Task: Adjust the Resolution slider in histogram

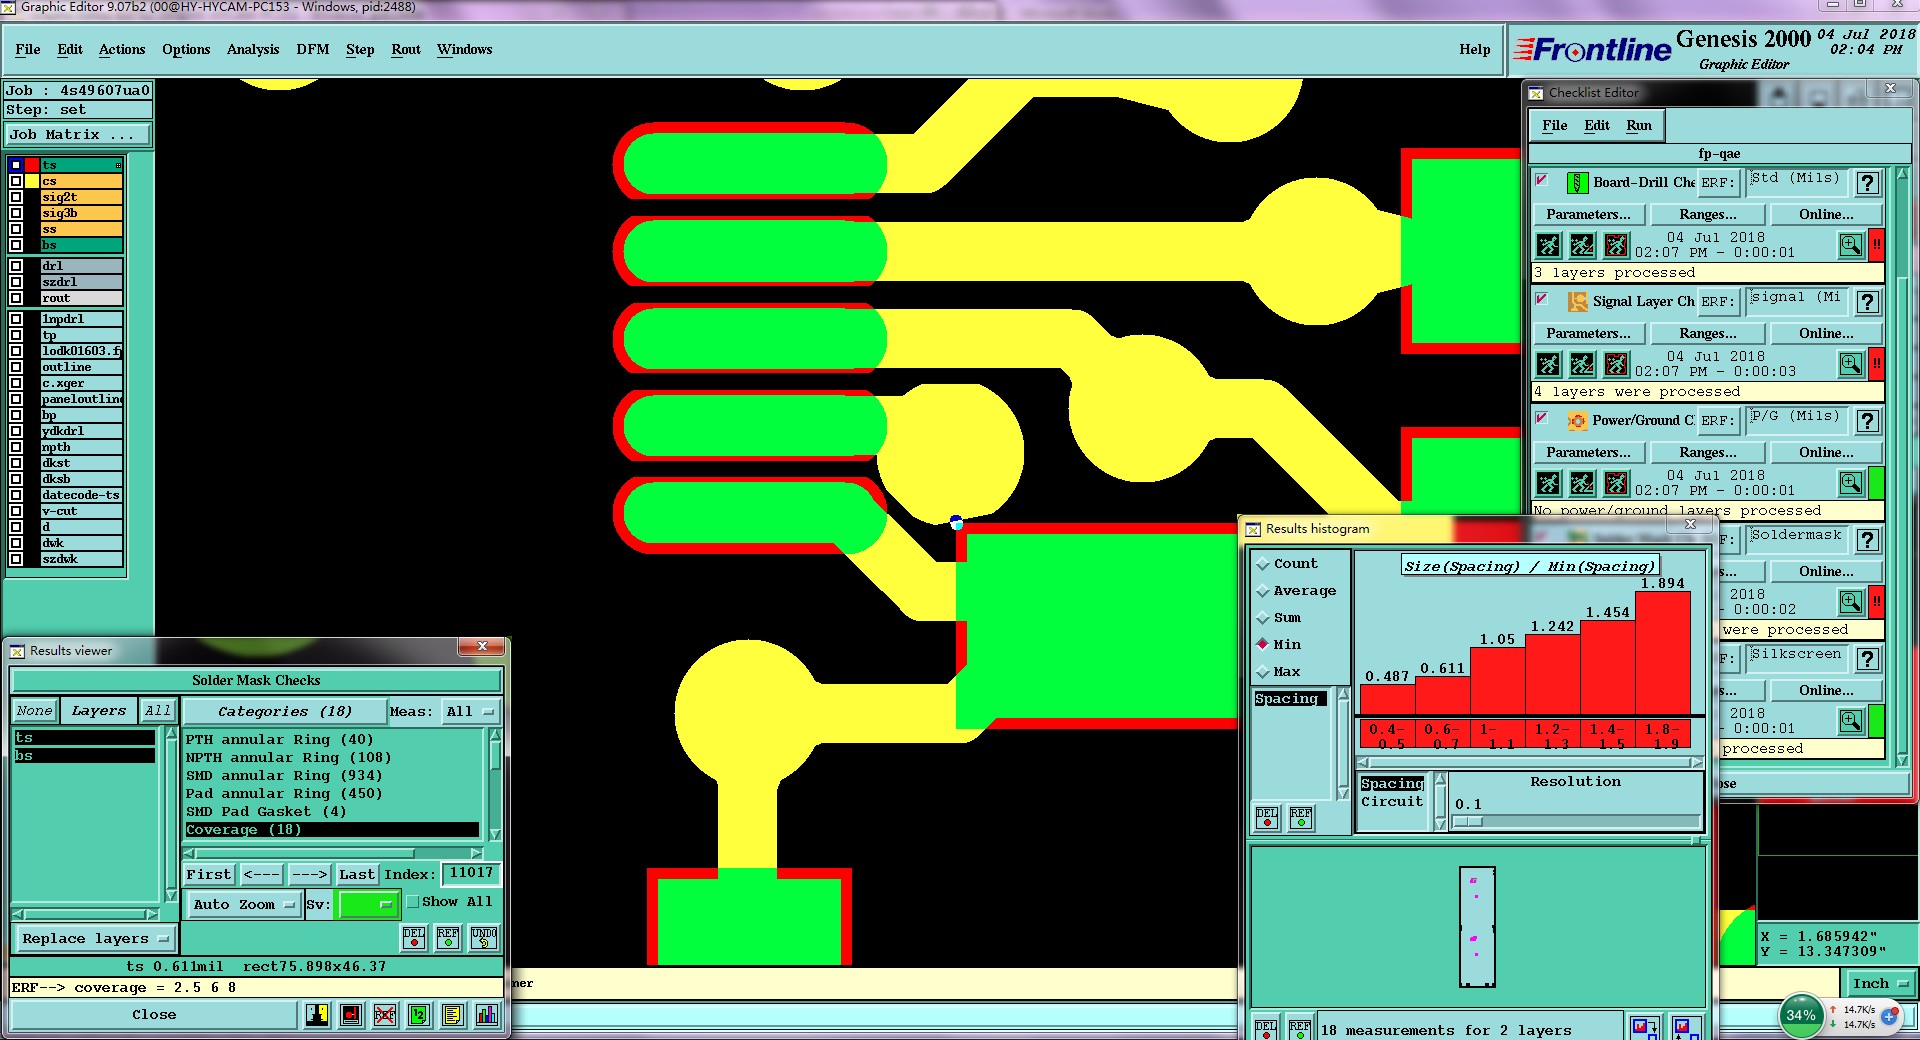Action: (1468, 822)
